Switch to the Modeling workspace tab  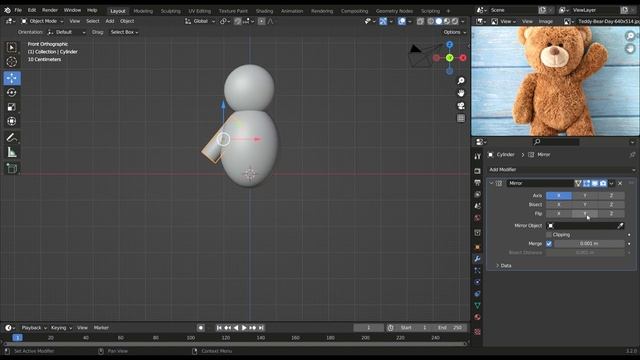pos(143,11)
